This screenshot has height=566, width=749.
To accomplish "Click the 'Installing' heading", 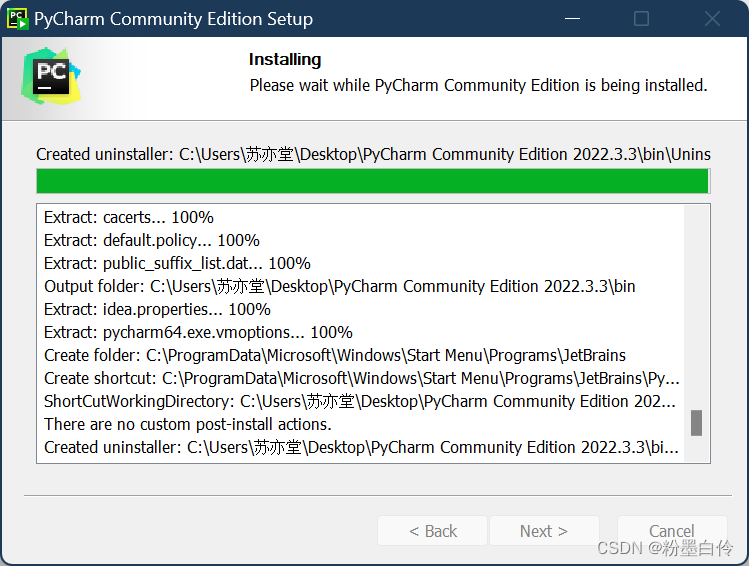I will click(x=285, y=59).
